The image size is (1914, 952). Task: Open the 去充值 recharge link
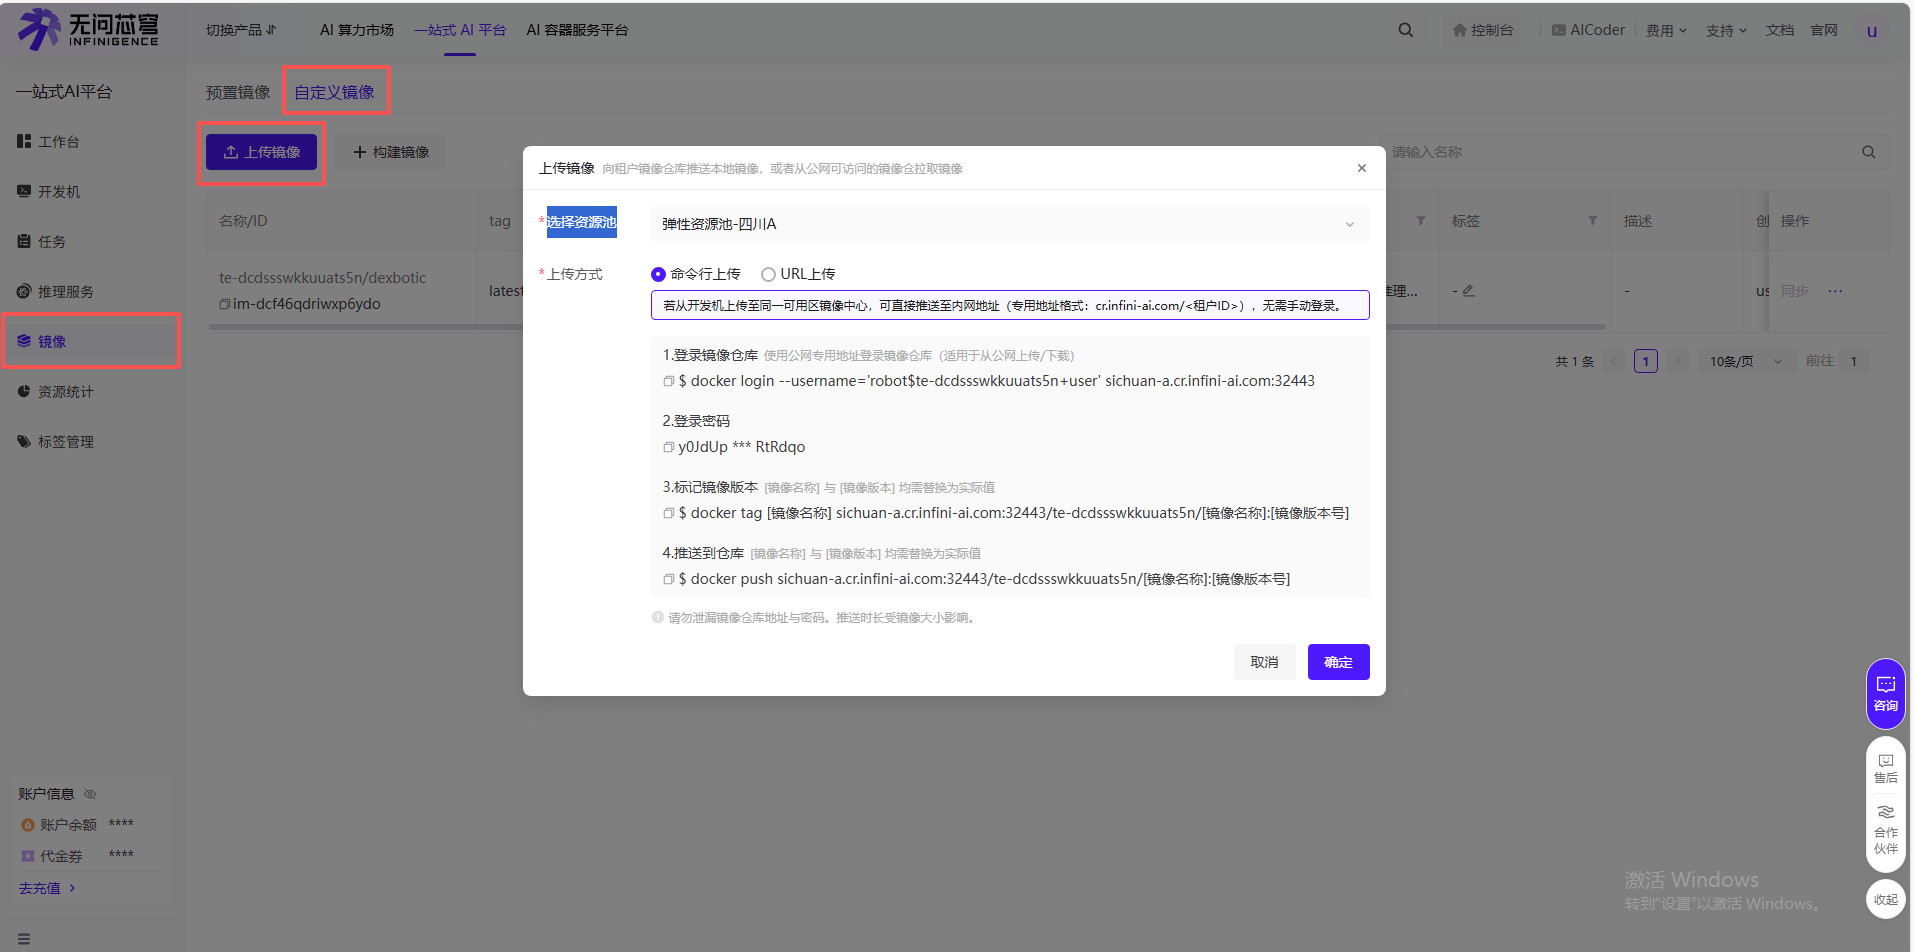[40, 887]
